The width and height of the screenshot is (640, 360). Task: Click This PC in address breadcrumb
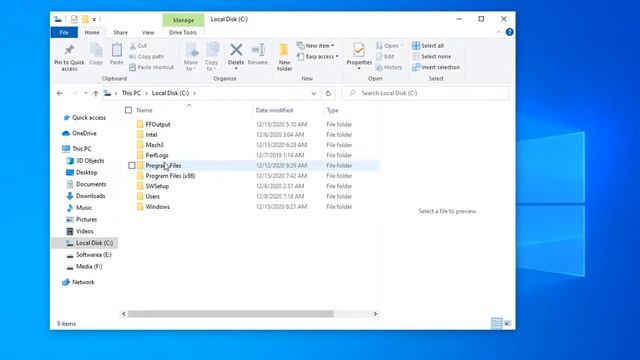pyautogui.click(x=131, y=93)
